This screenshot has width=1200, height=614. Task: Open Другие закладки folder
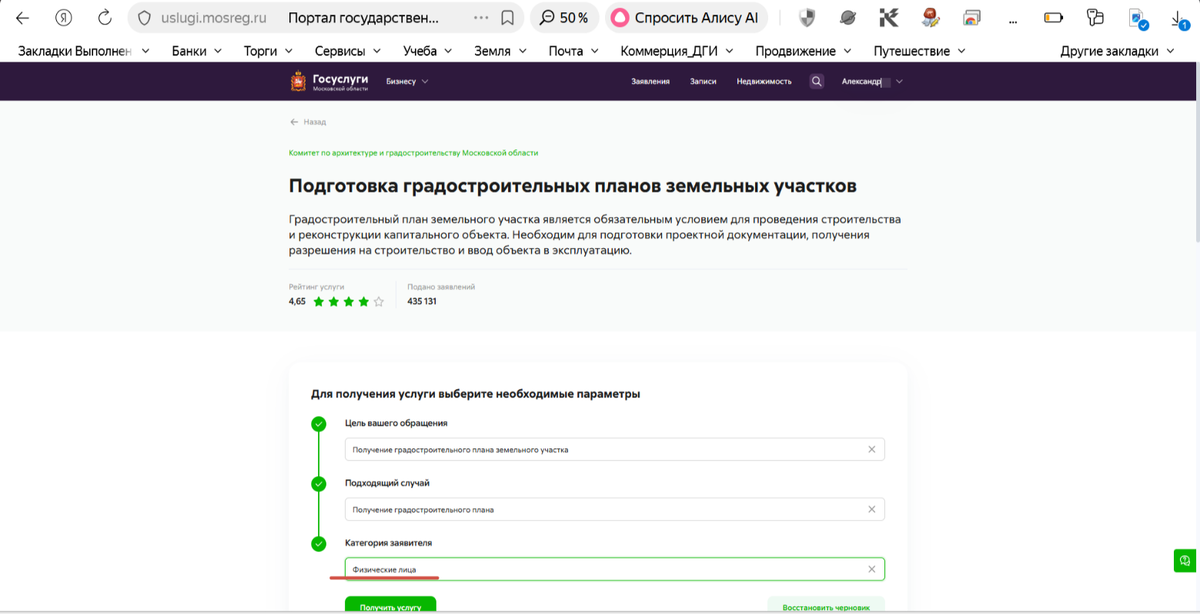tap(1118, 51)
